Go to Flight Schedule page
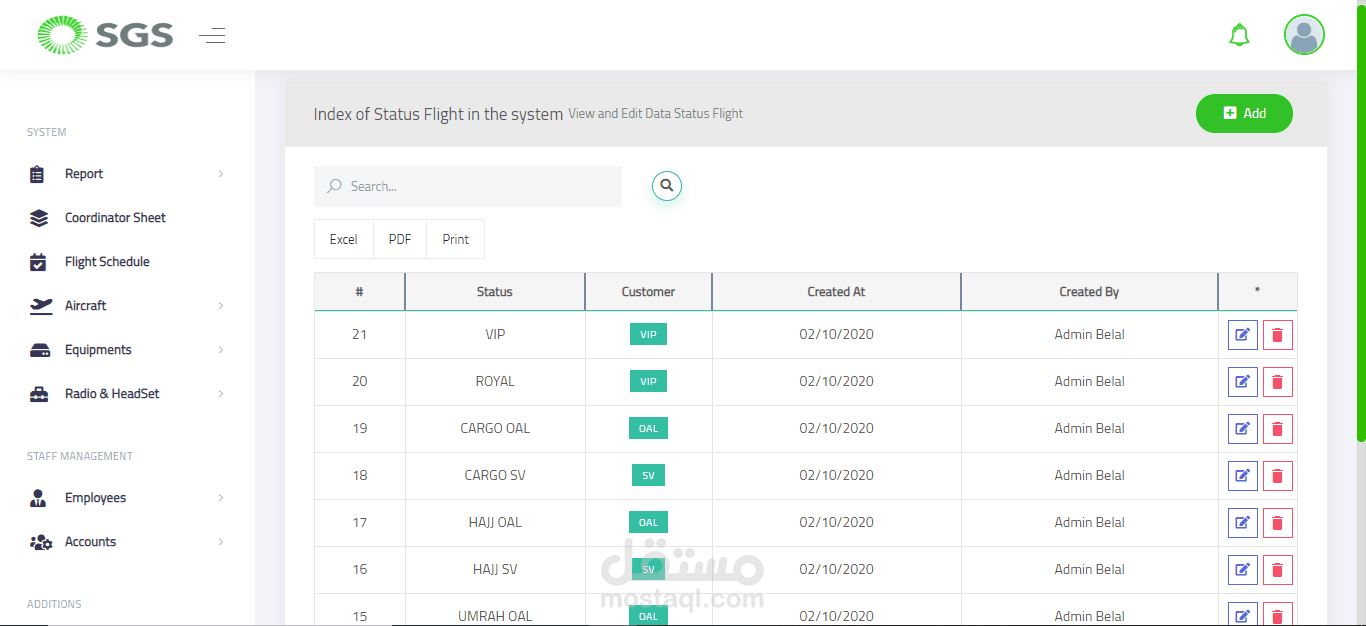1366x626 pixels. click(107, 262)
